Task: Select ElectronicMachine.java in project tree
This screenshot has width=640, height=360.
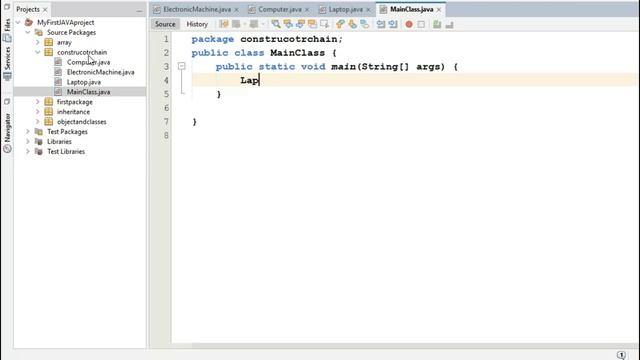Action: [100, 72]
